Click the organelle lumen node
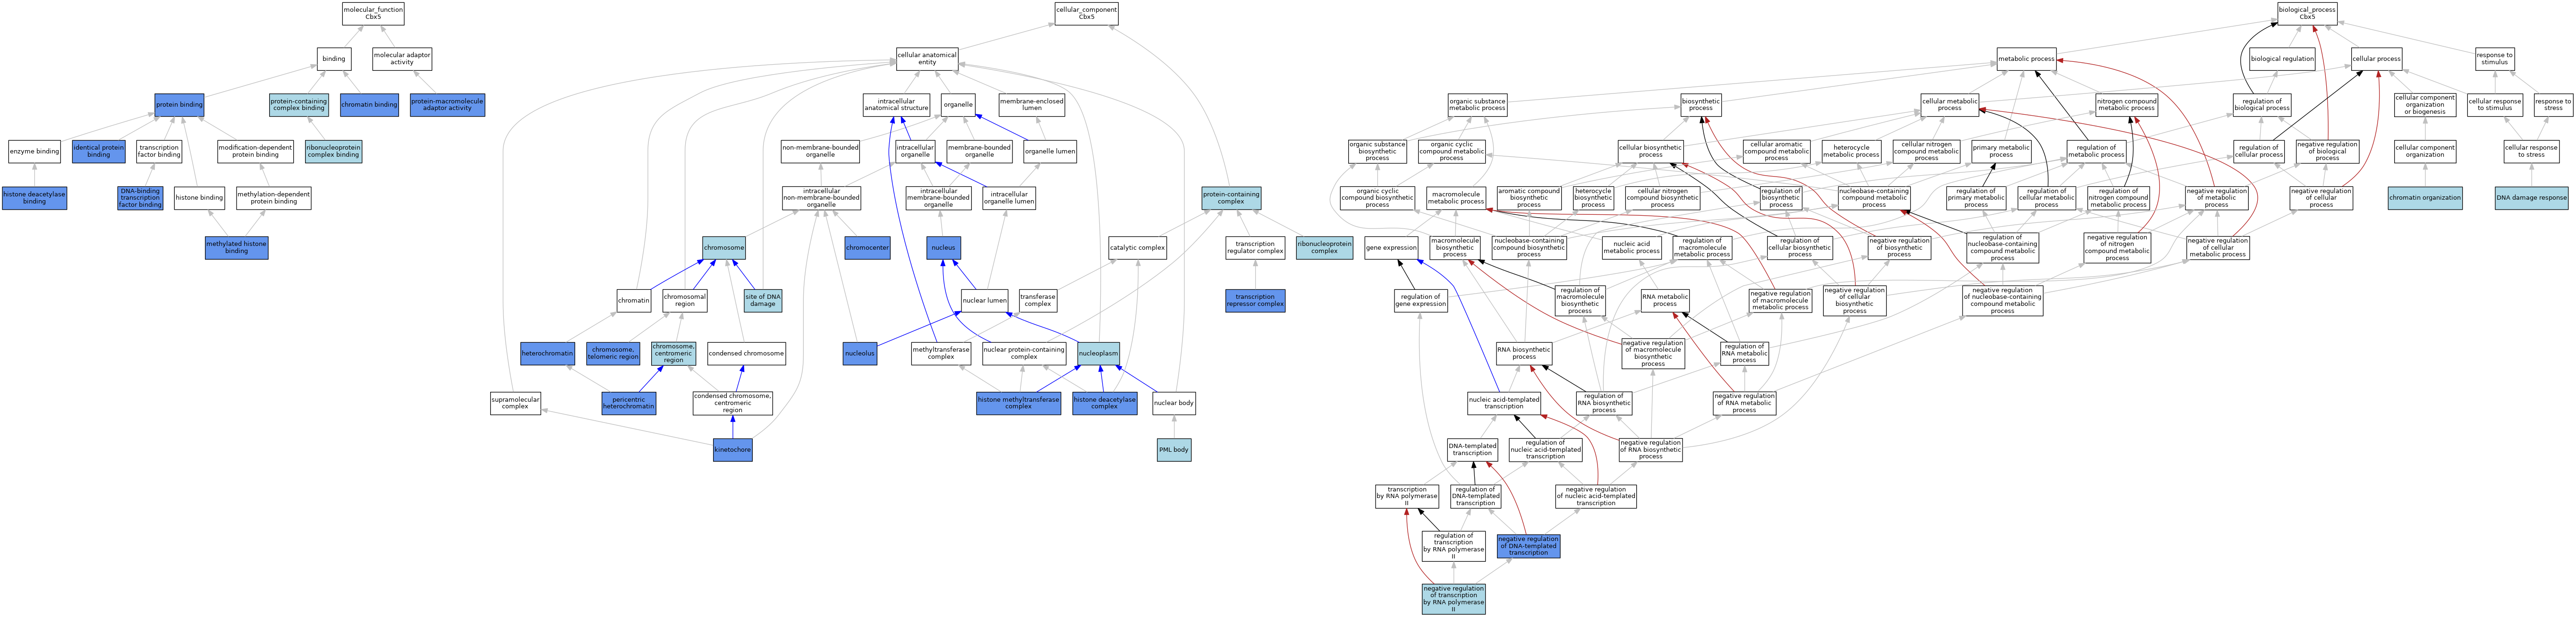This screenshot has height=617, width=2576. point(1050,151)
